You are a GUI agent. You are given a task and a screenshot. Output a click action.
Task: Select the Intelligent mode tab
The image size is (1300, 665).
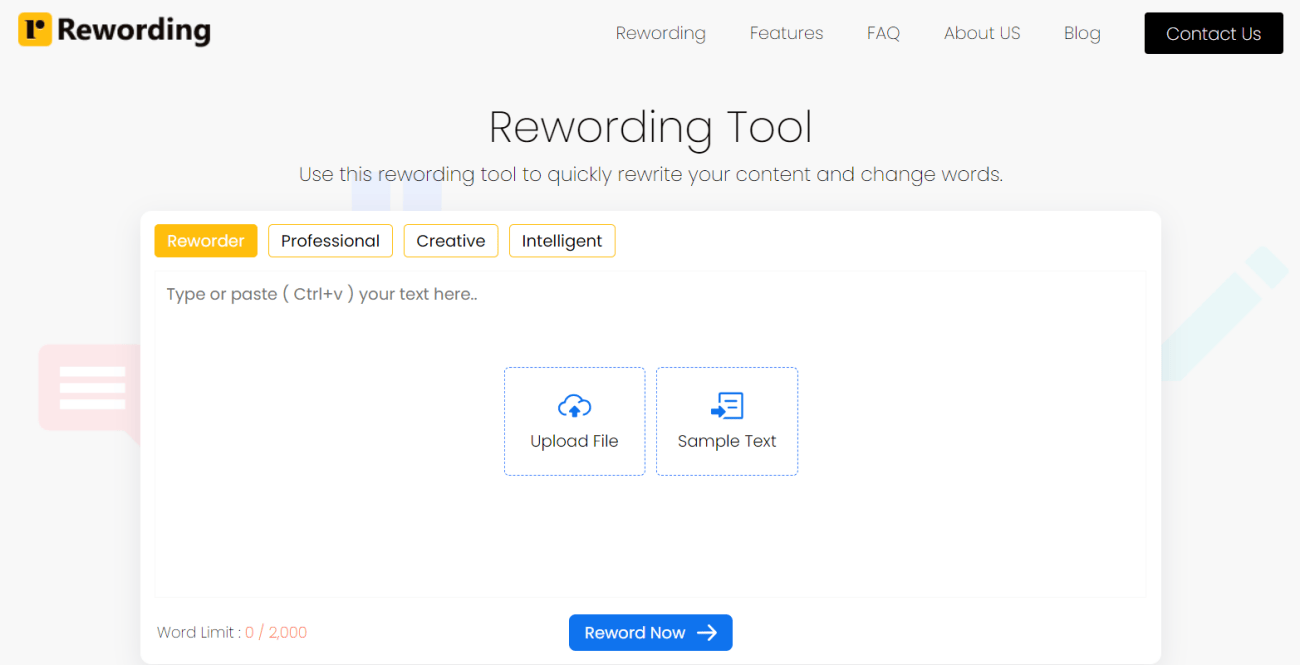point(562,241)
